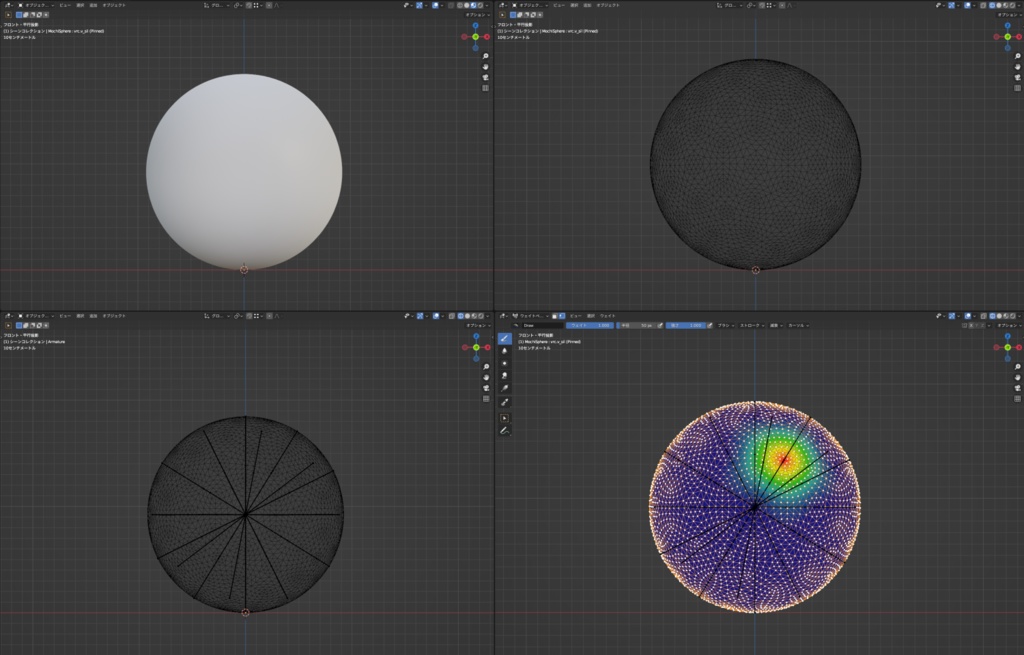Toggle the overlays visibility in the top-left viewport
The width and height of the screenshot is (1024, 655).
click(x=435, y=4)
